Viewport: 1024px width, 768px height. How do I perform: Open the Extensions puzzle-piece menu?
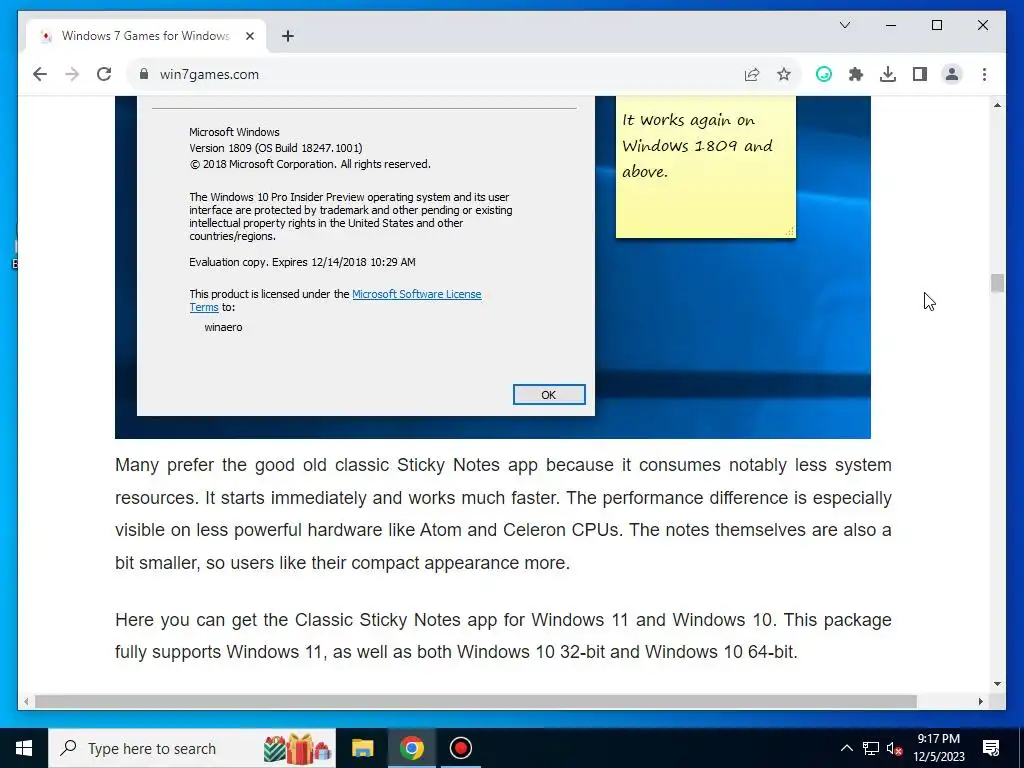[x=856, y=74]
